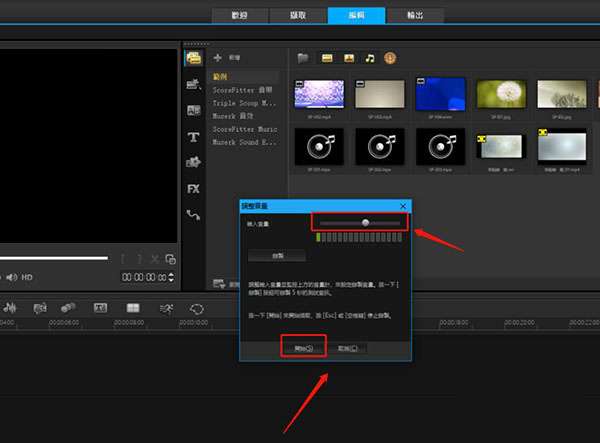Switch to the 輸出 (Share) tab
Screen dimensions: 600x443
click(x=415, y=15)
